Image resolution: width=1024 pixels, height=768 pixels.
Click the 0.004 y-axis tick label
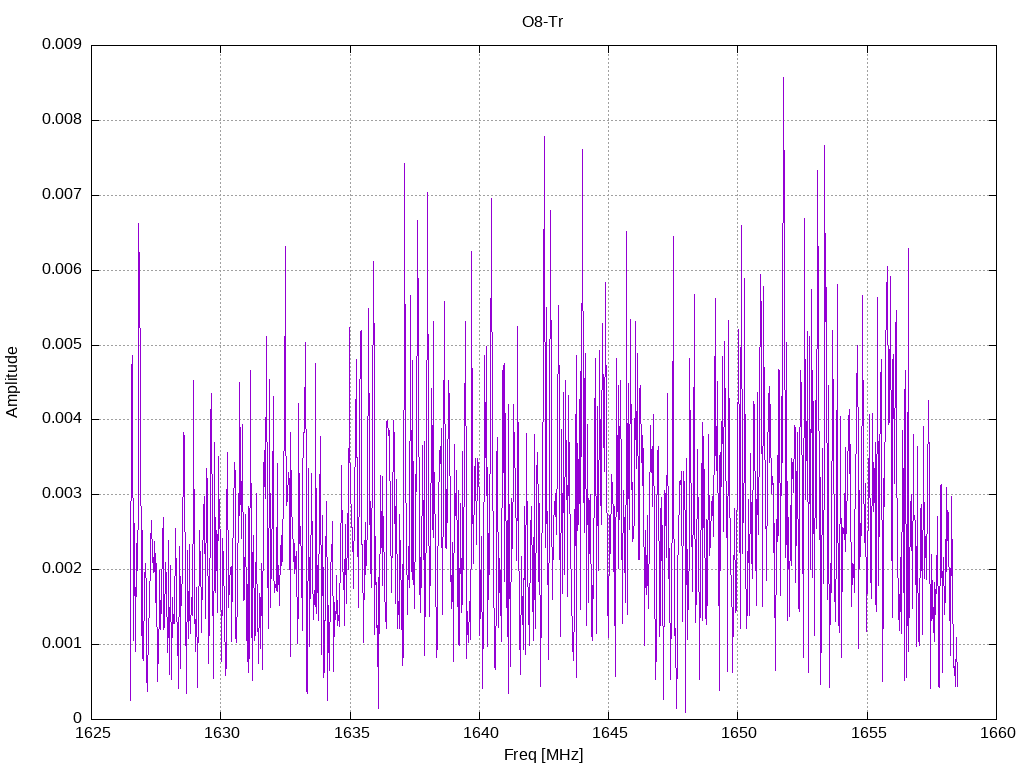click(x=62, y=419)
